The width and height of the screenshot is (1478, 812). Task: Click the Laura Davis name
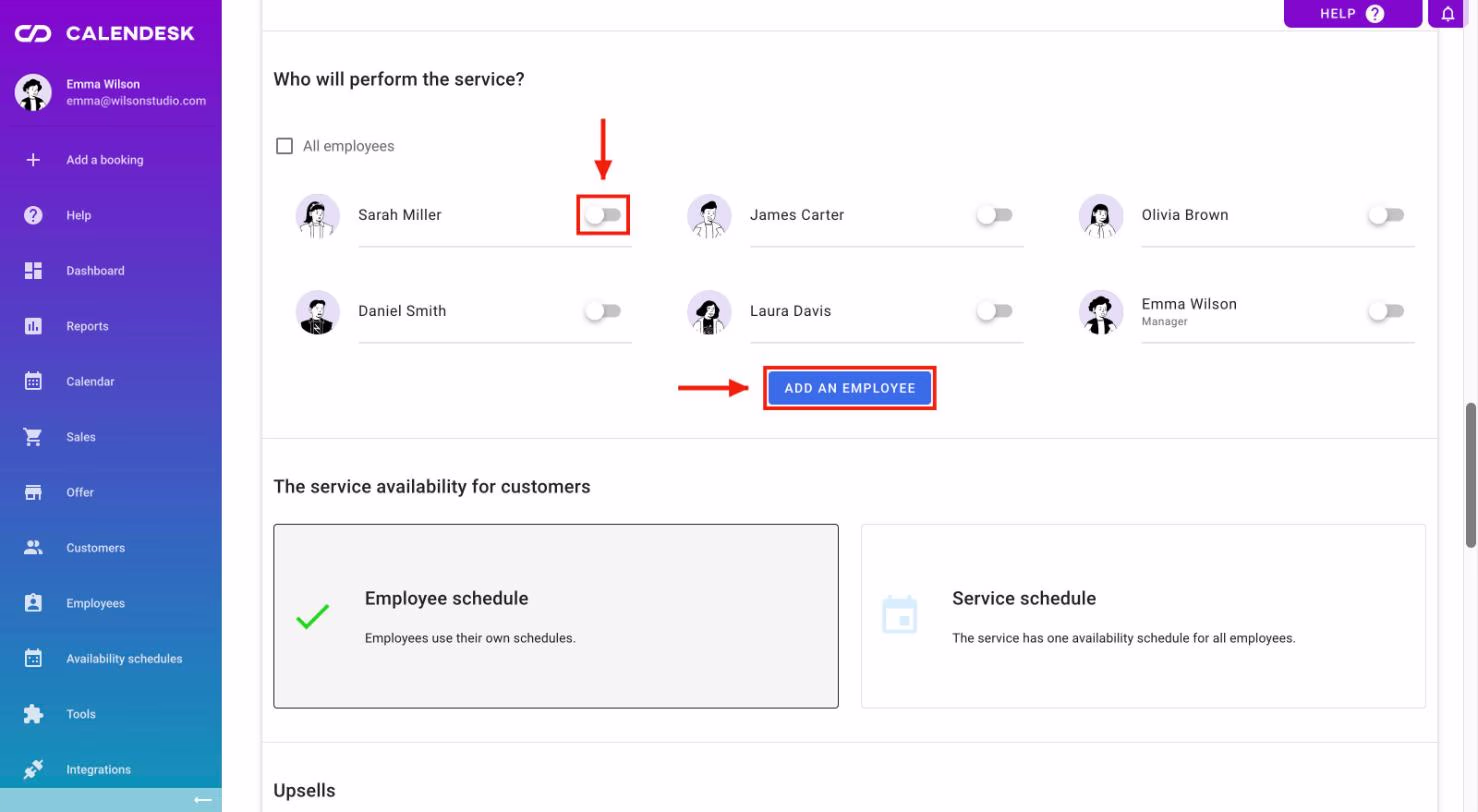[x=791, y=311]
